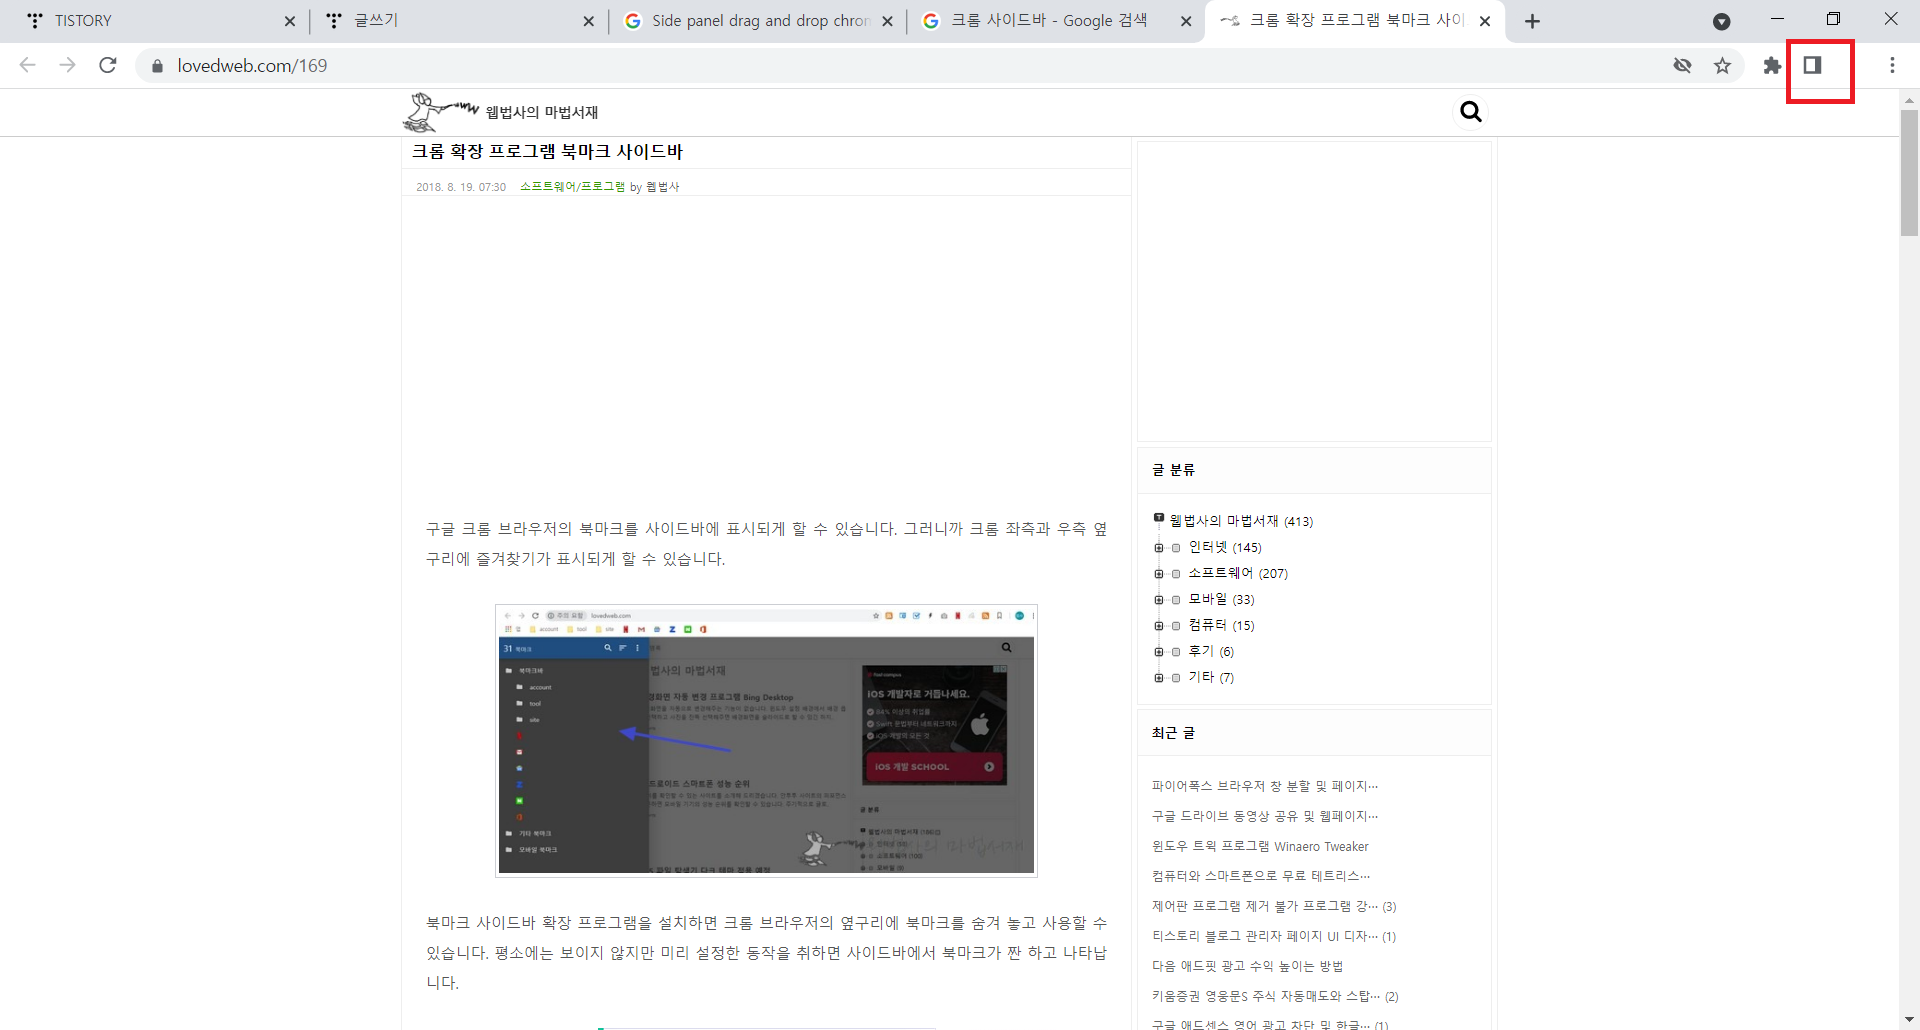Open recent post 제어판 프로그램 제거 불가
The width and height of the screenshot is (1920, 1030).
tap(1265, 906)
